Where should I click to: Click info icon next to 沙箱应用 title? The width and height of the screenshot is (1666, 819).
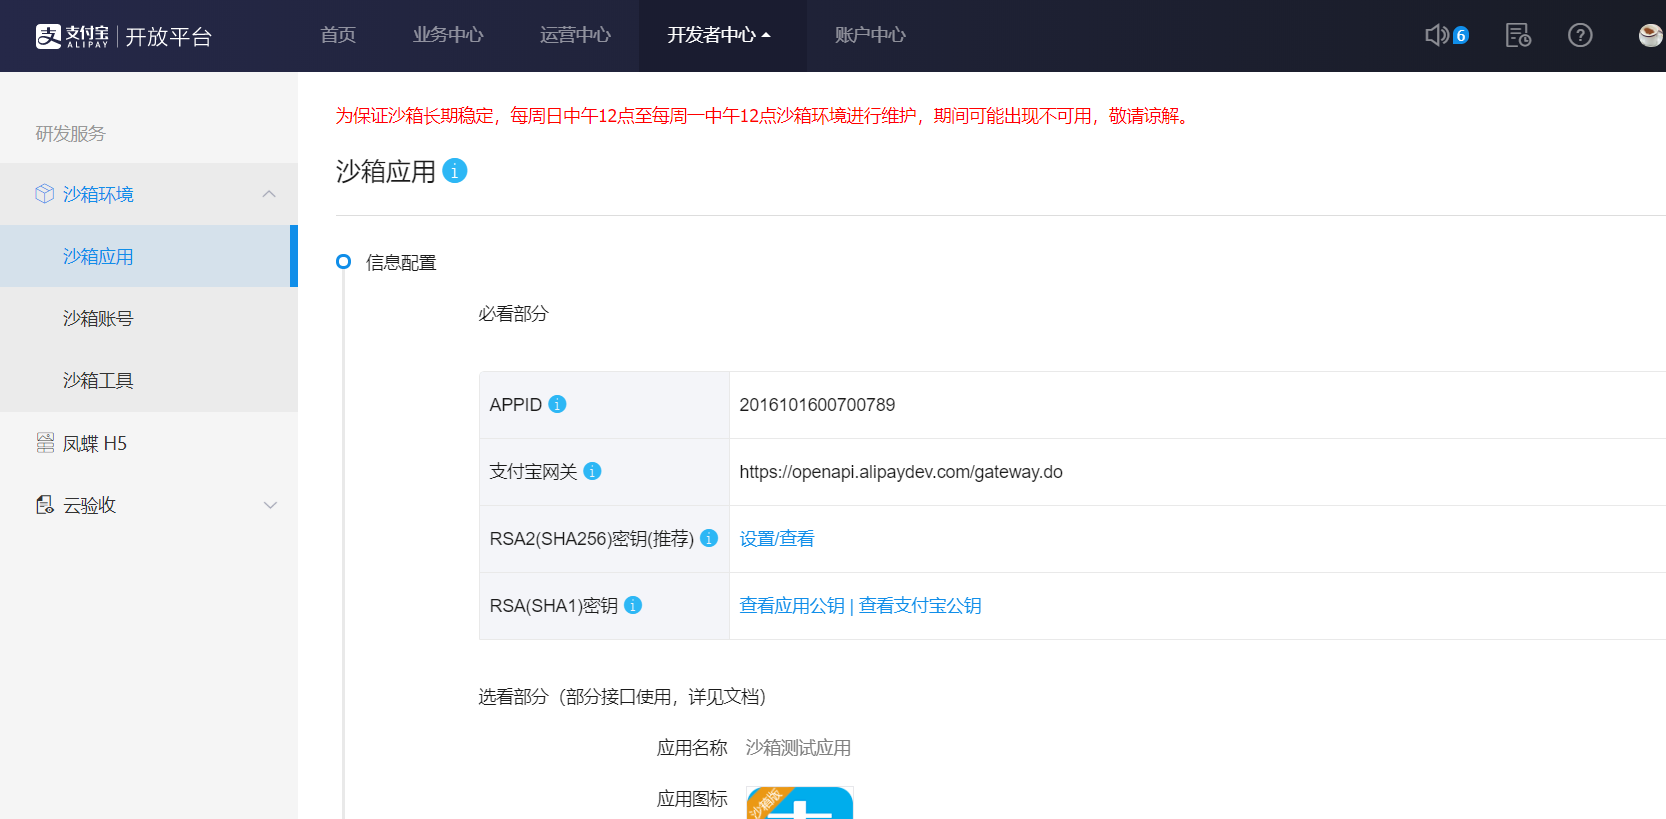click(x=455, y=171)
